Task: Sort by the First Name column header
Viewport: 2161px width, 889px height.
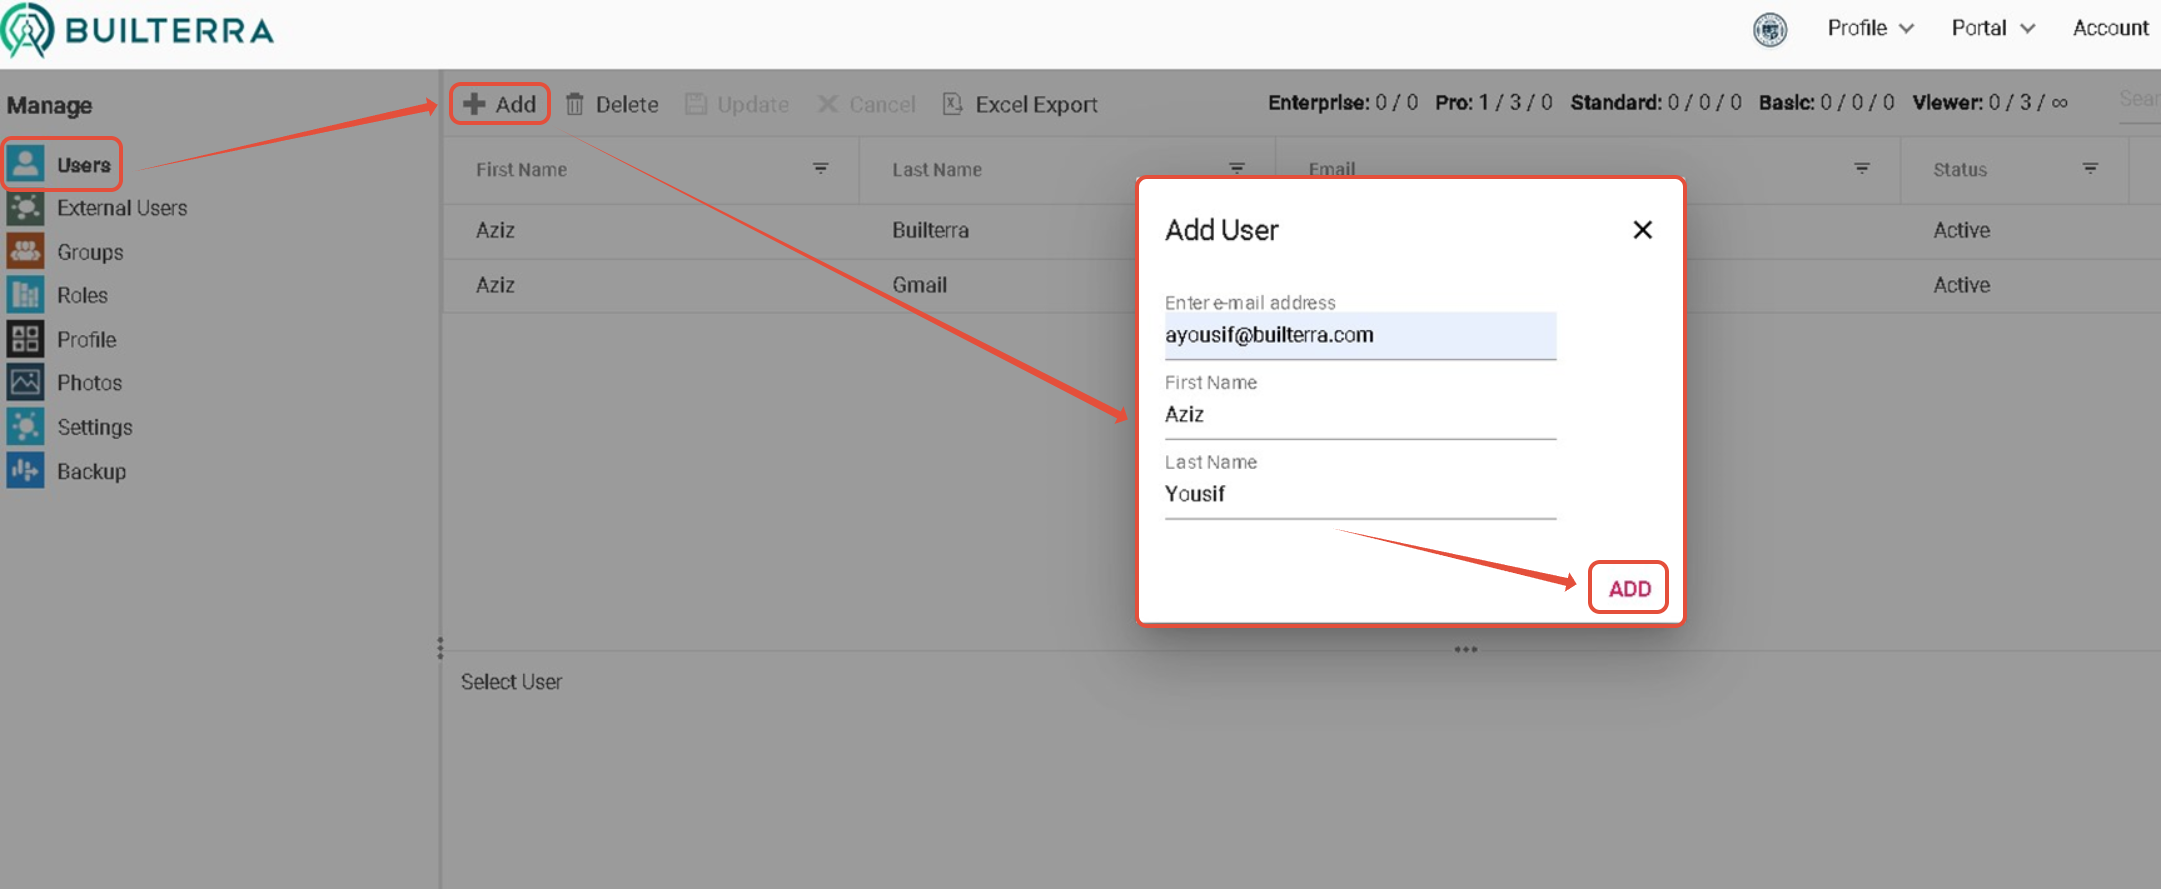Action: pos(521,169)
